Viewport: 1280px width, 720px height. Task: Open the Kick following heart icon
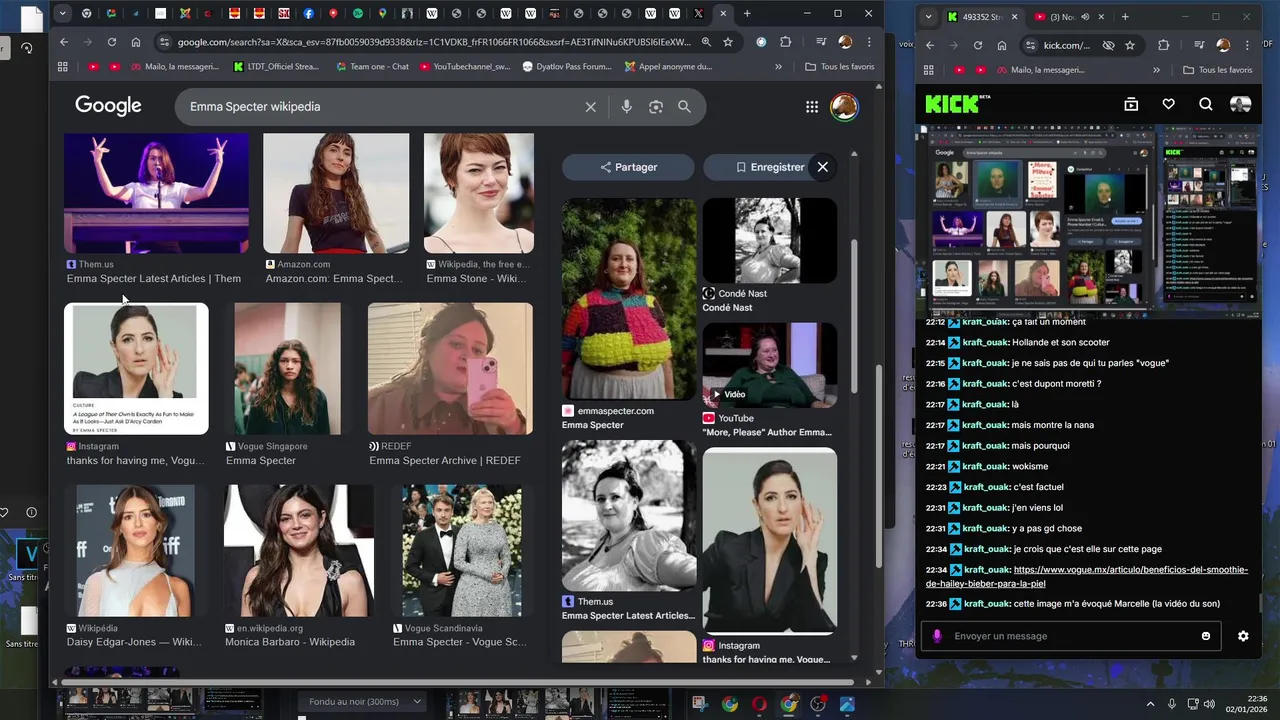click(x=1168, y=104)
